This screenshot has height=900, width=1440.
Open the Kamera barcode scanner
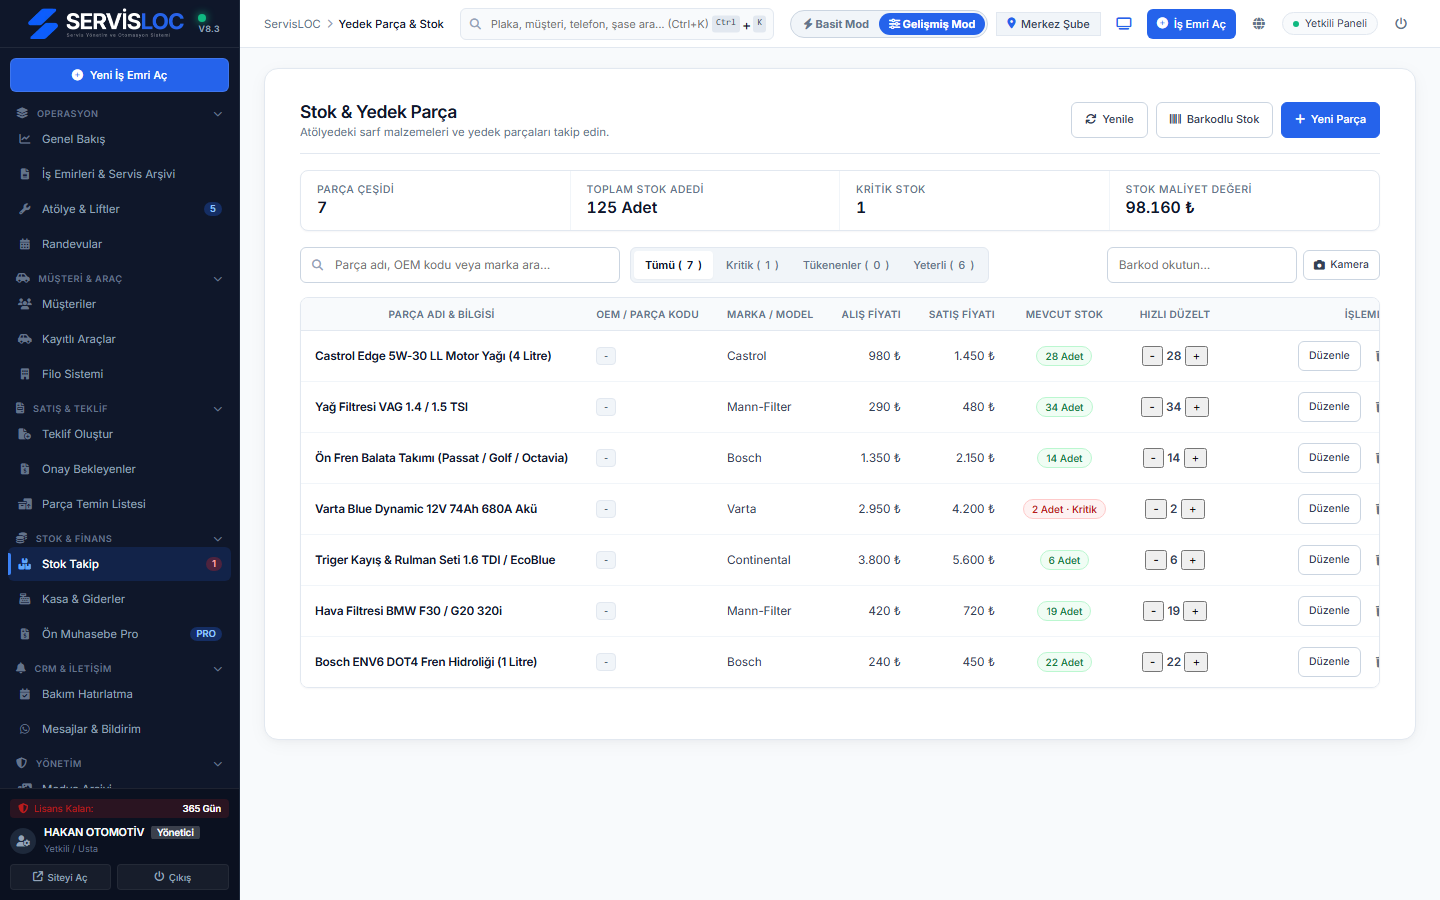1341,265
